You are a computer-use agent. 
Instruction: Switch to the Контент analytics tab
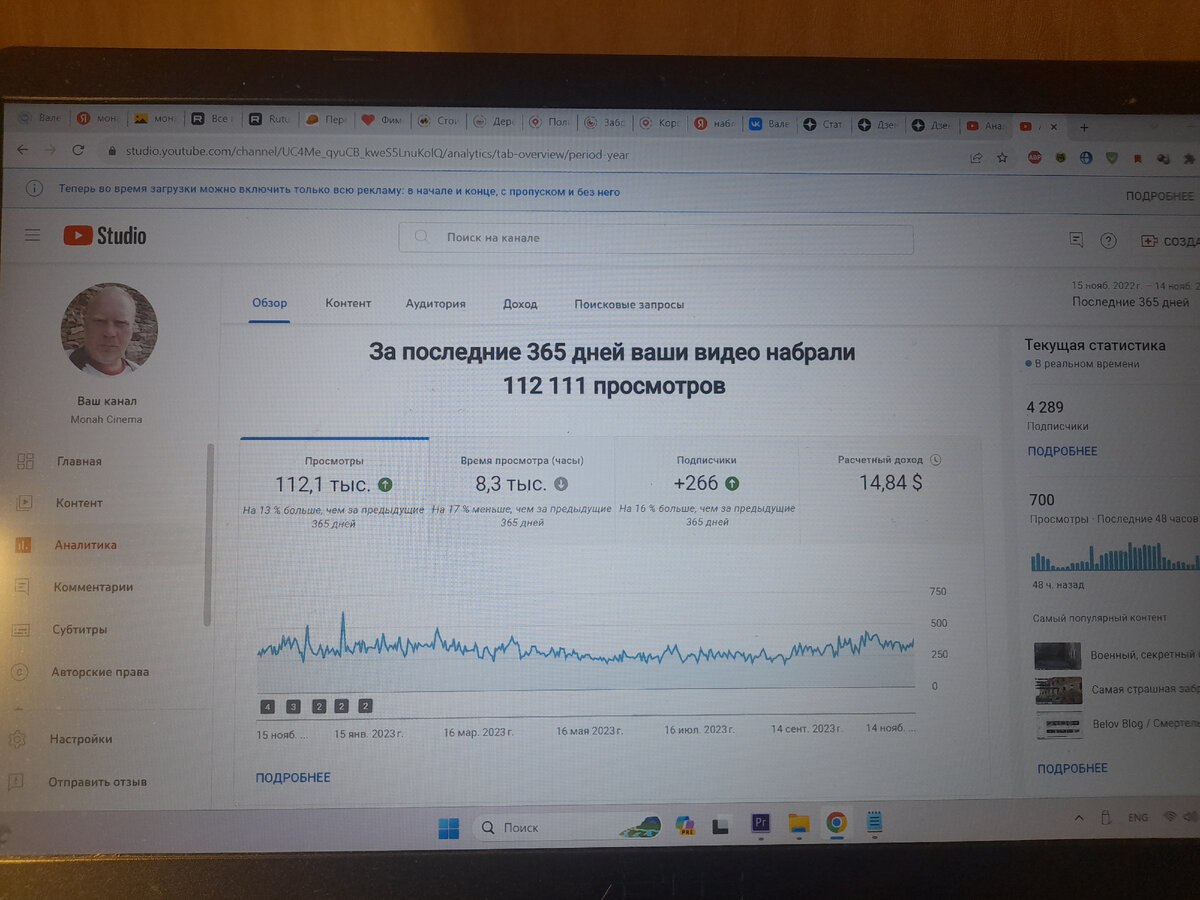tap(348, 303)
